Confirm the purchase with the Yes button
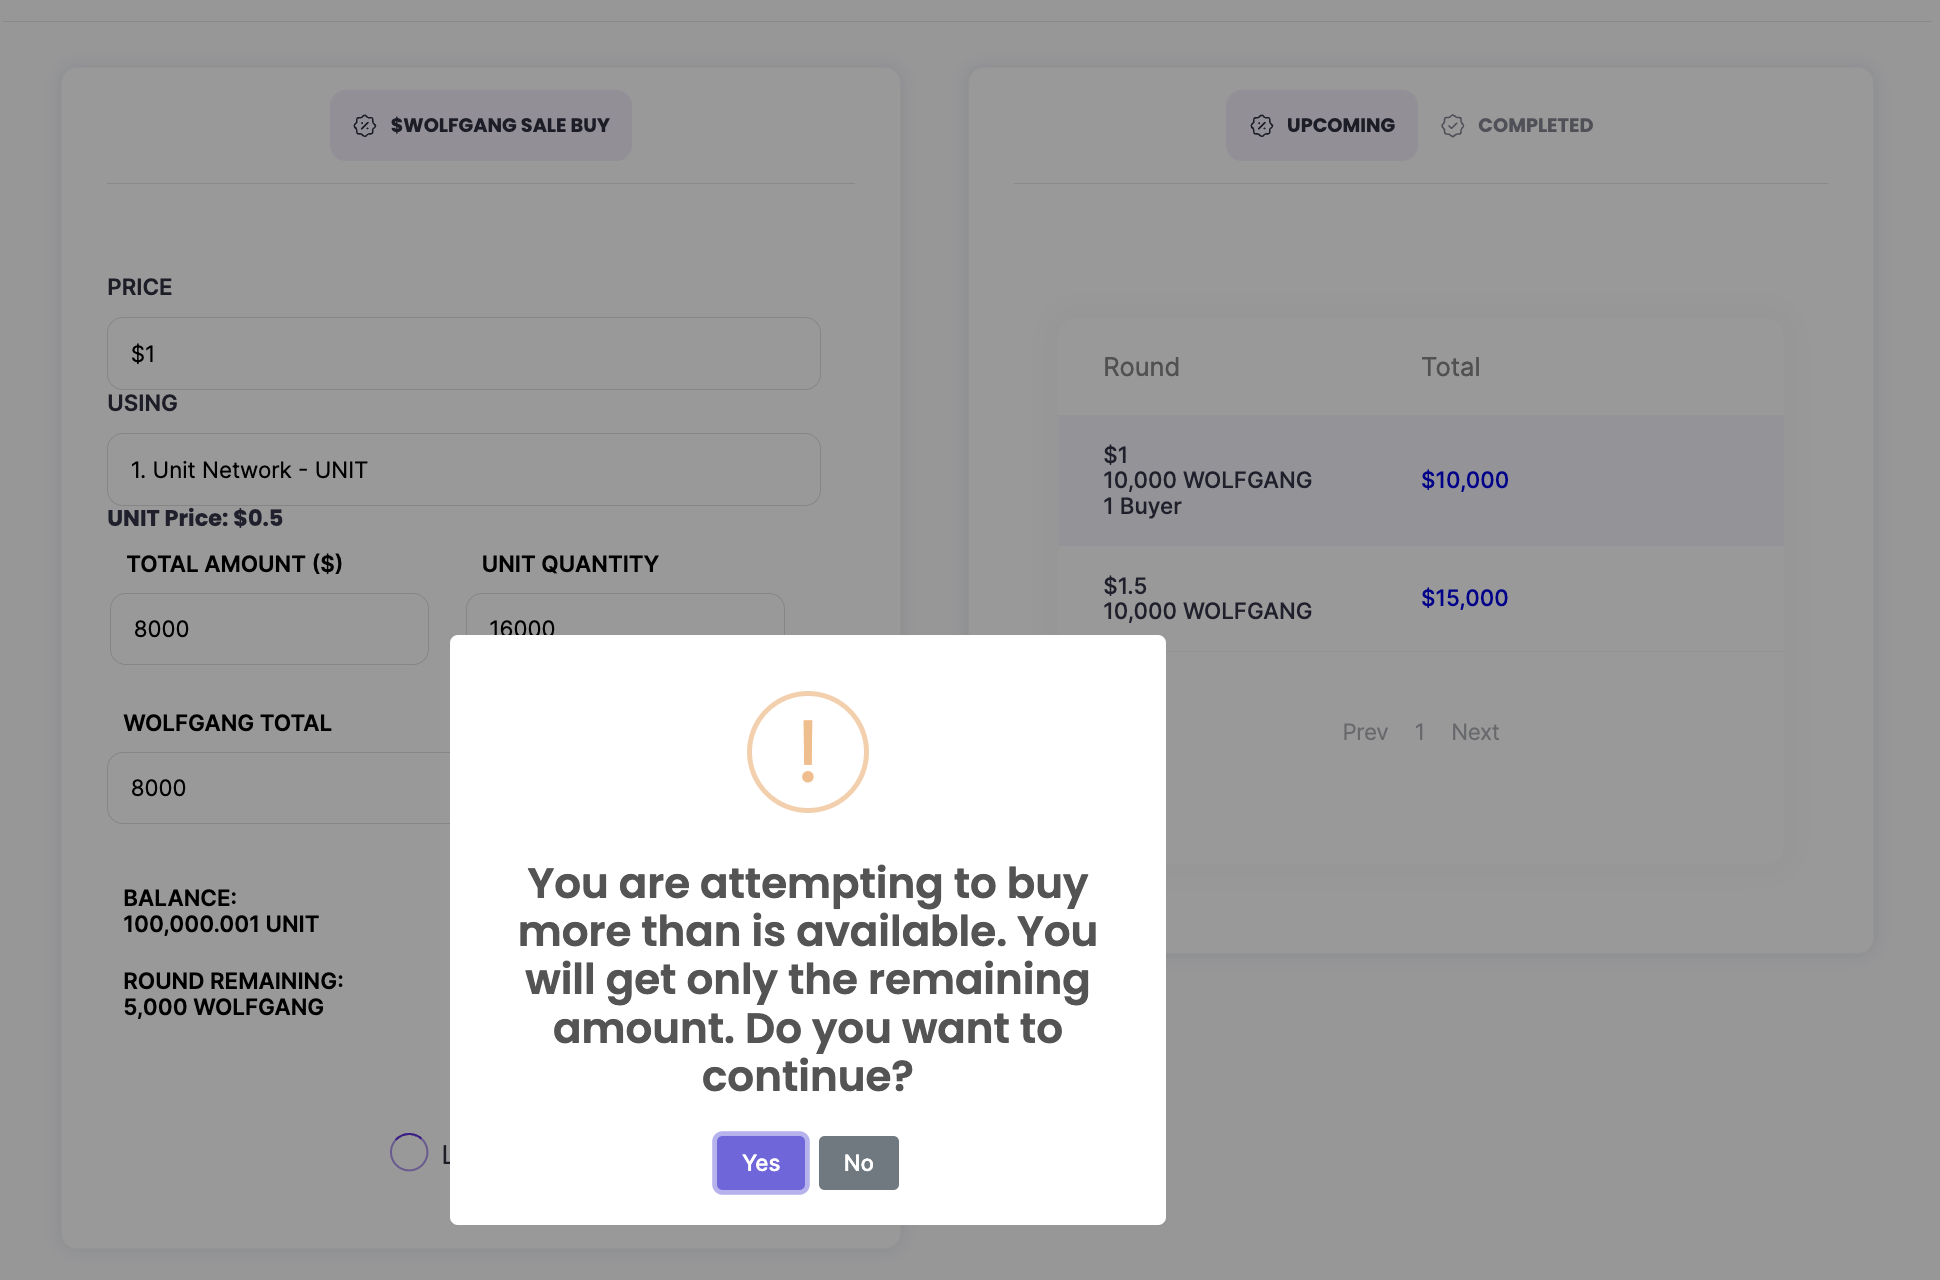Image resolution: width=1940 pixels, height=1280 pixels. (x=760, y=1163)
